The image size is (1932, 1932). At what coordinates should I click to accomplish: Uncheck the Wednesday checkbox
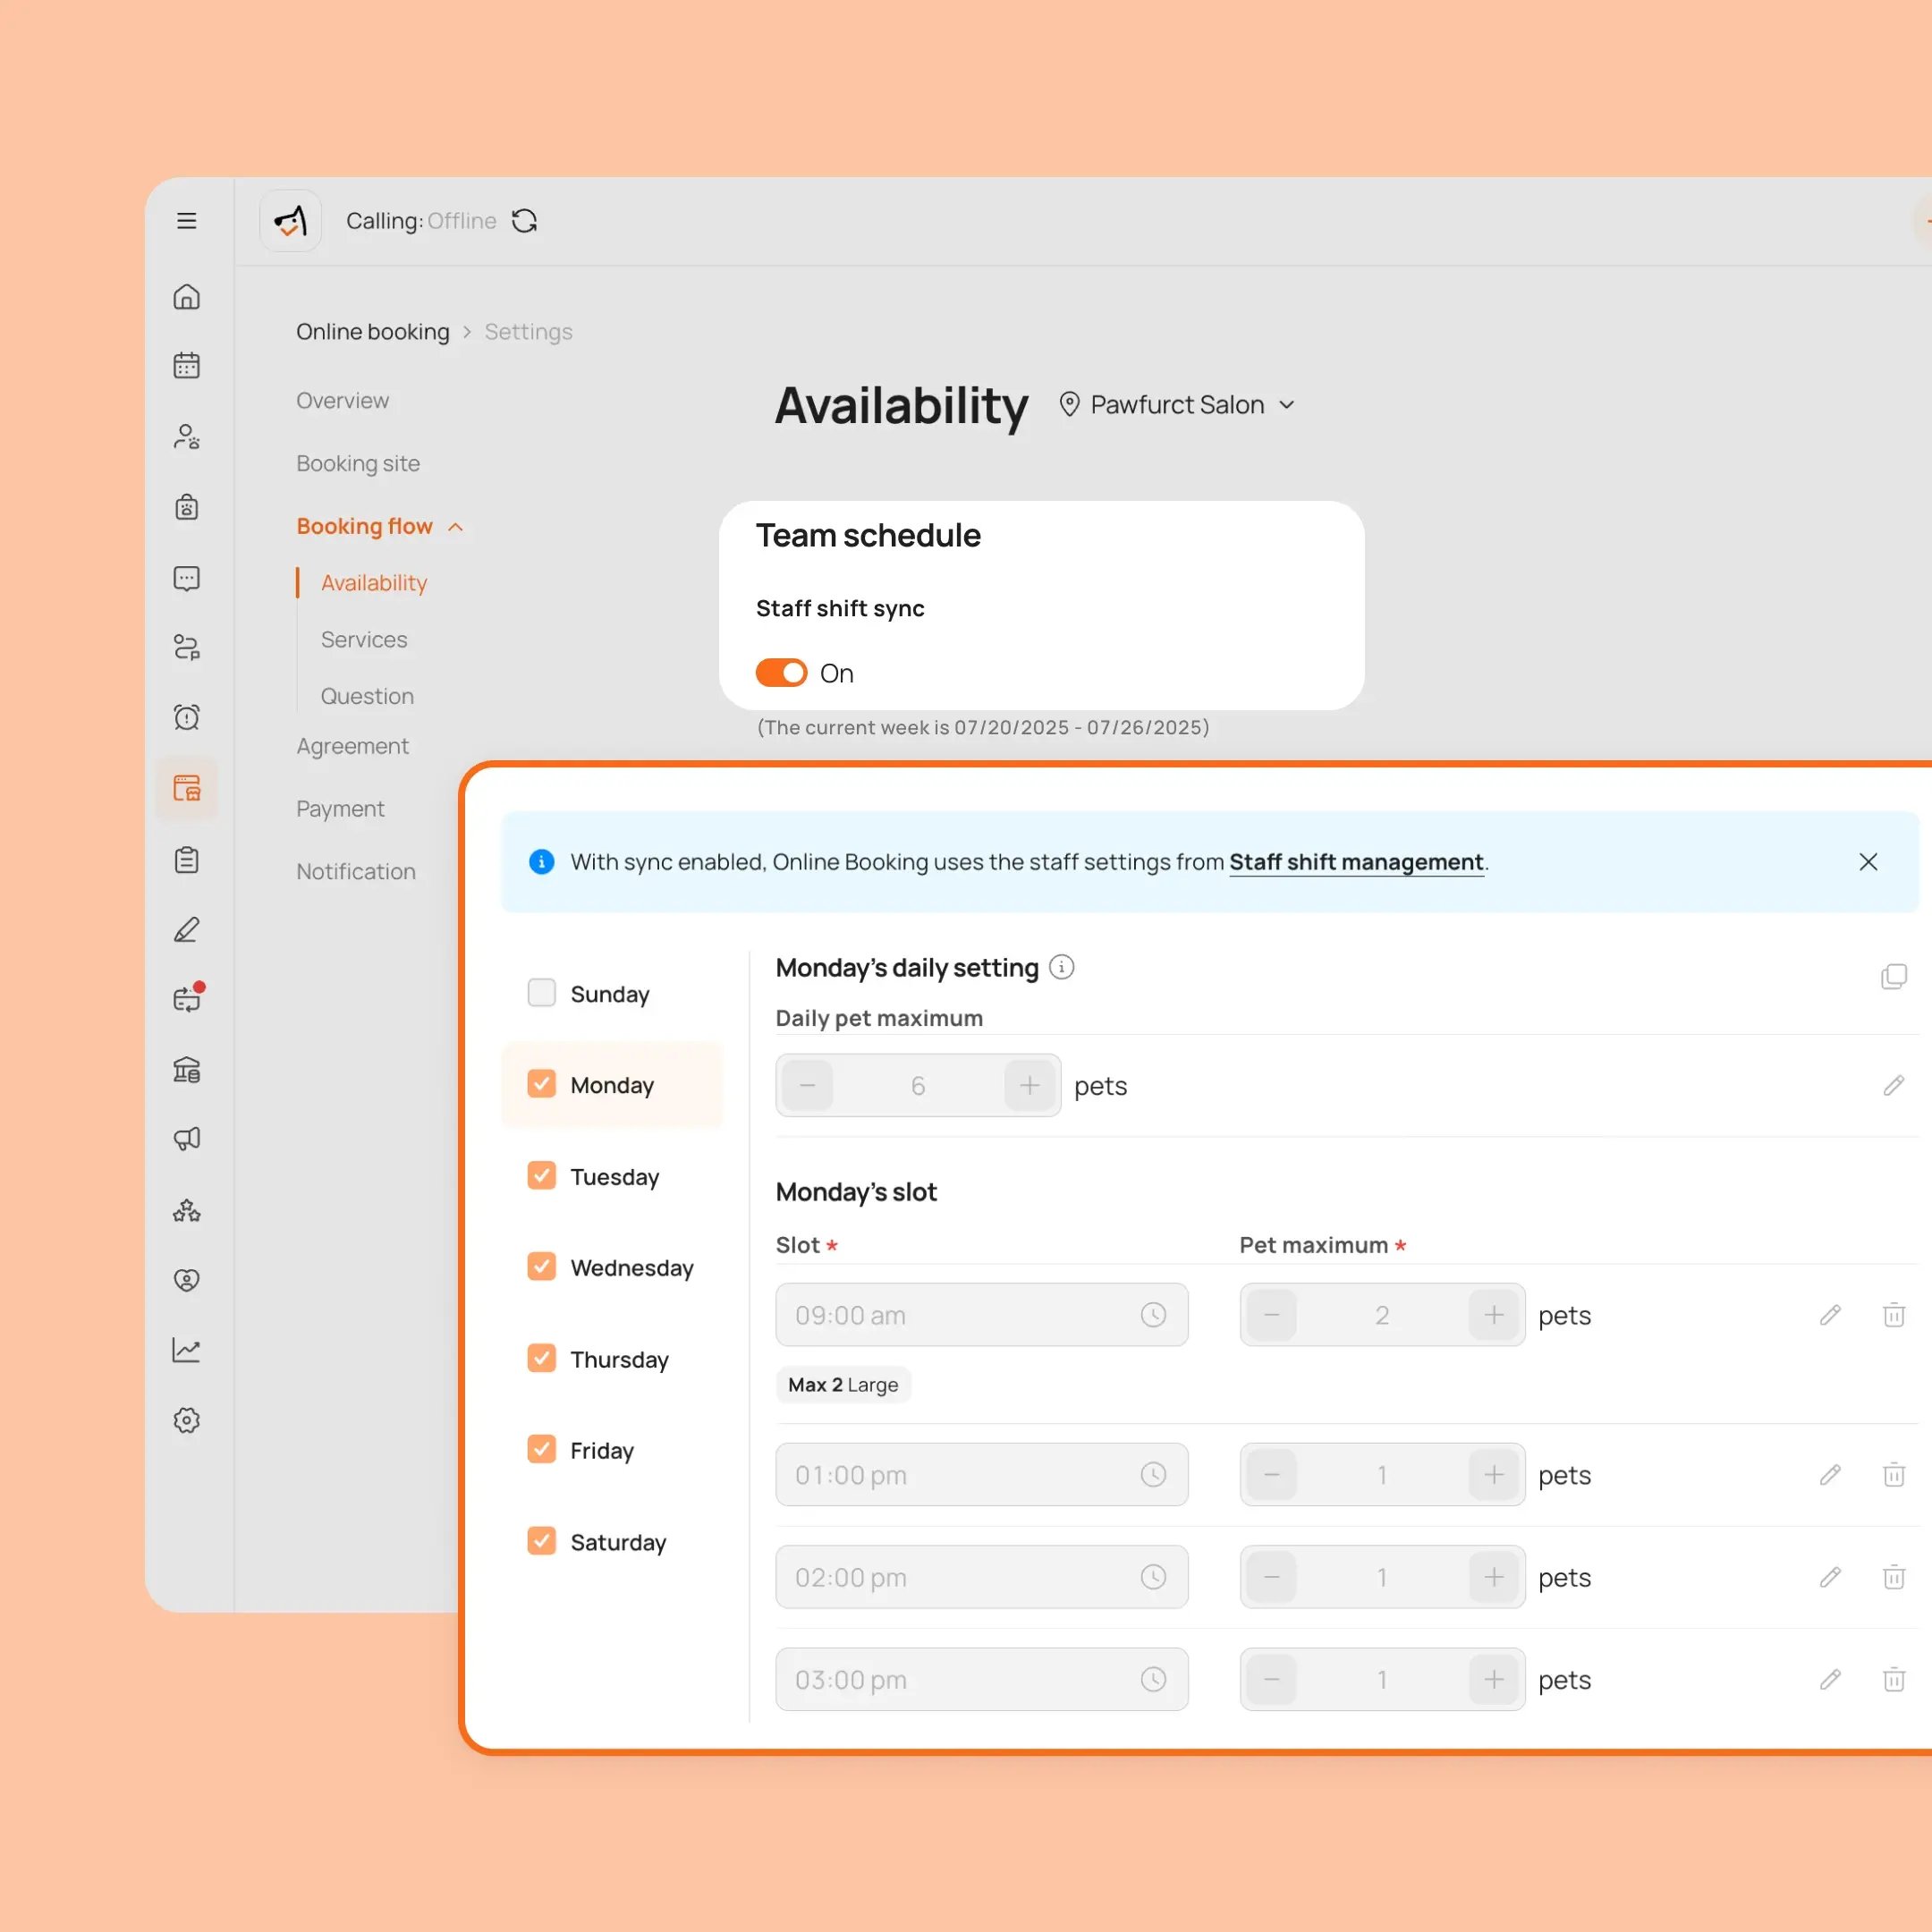pyautogui.click(x=541, y=1267)
